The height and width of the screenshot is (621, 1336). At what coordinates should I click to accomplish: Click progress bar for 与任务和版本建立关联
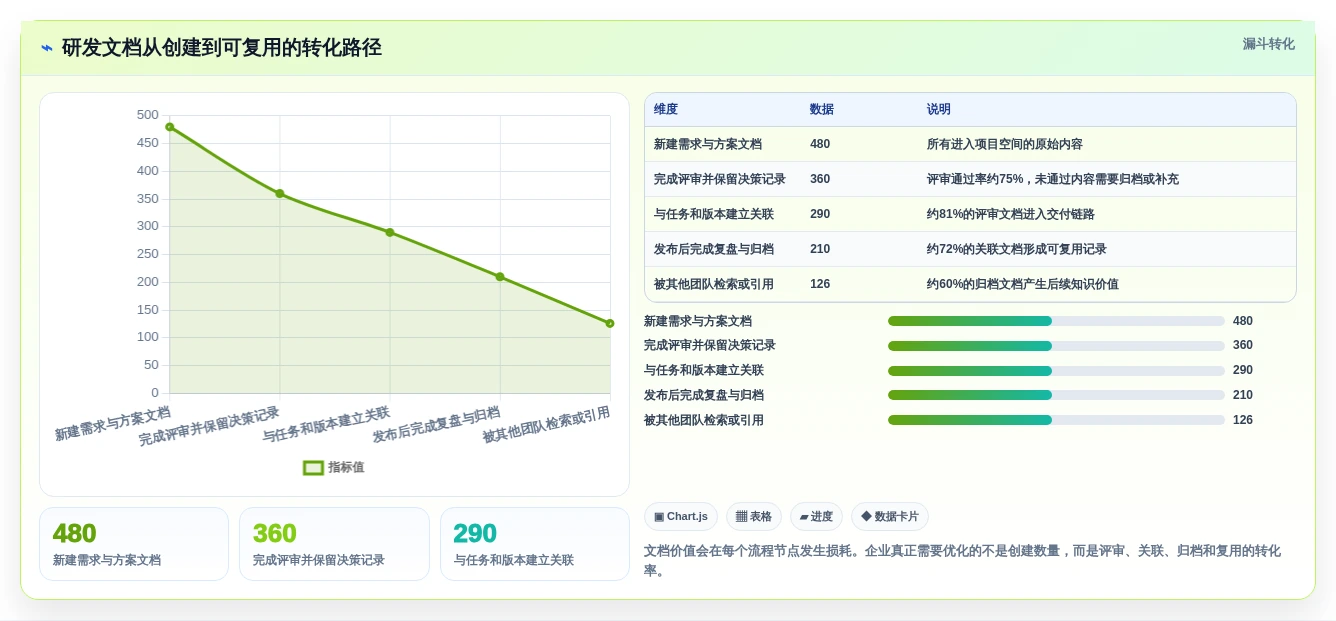tap(1056, 370)
